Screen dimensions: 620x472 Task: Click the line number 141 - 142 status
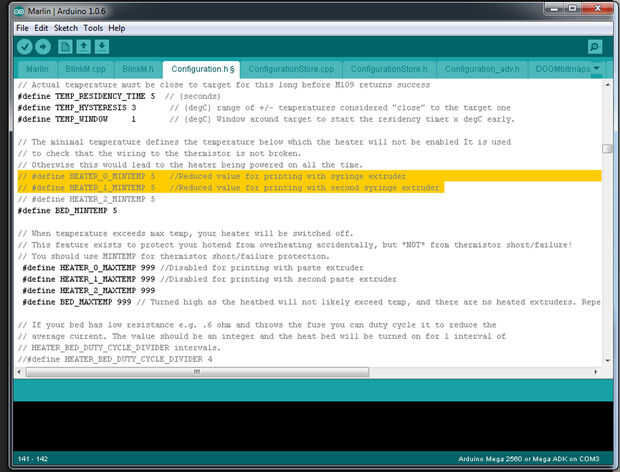coord(32,459)
